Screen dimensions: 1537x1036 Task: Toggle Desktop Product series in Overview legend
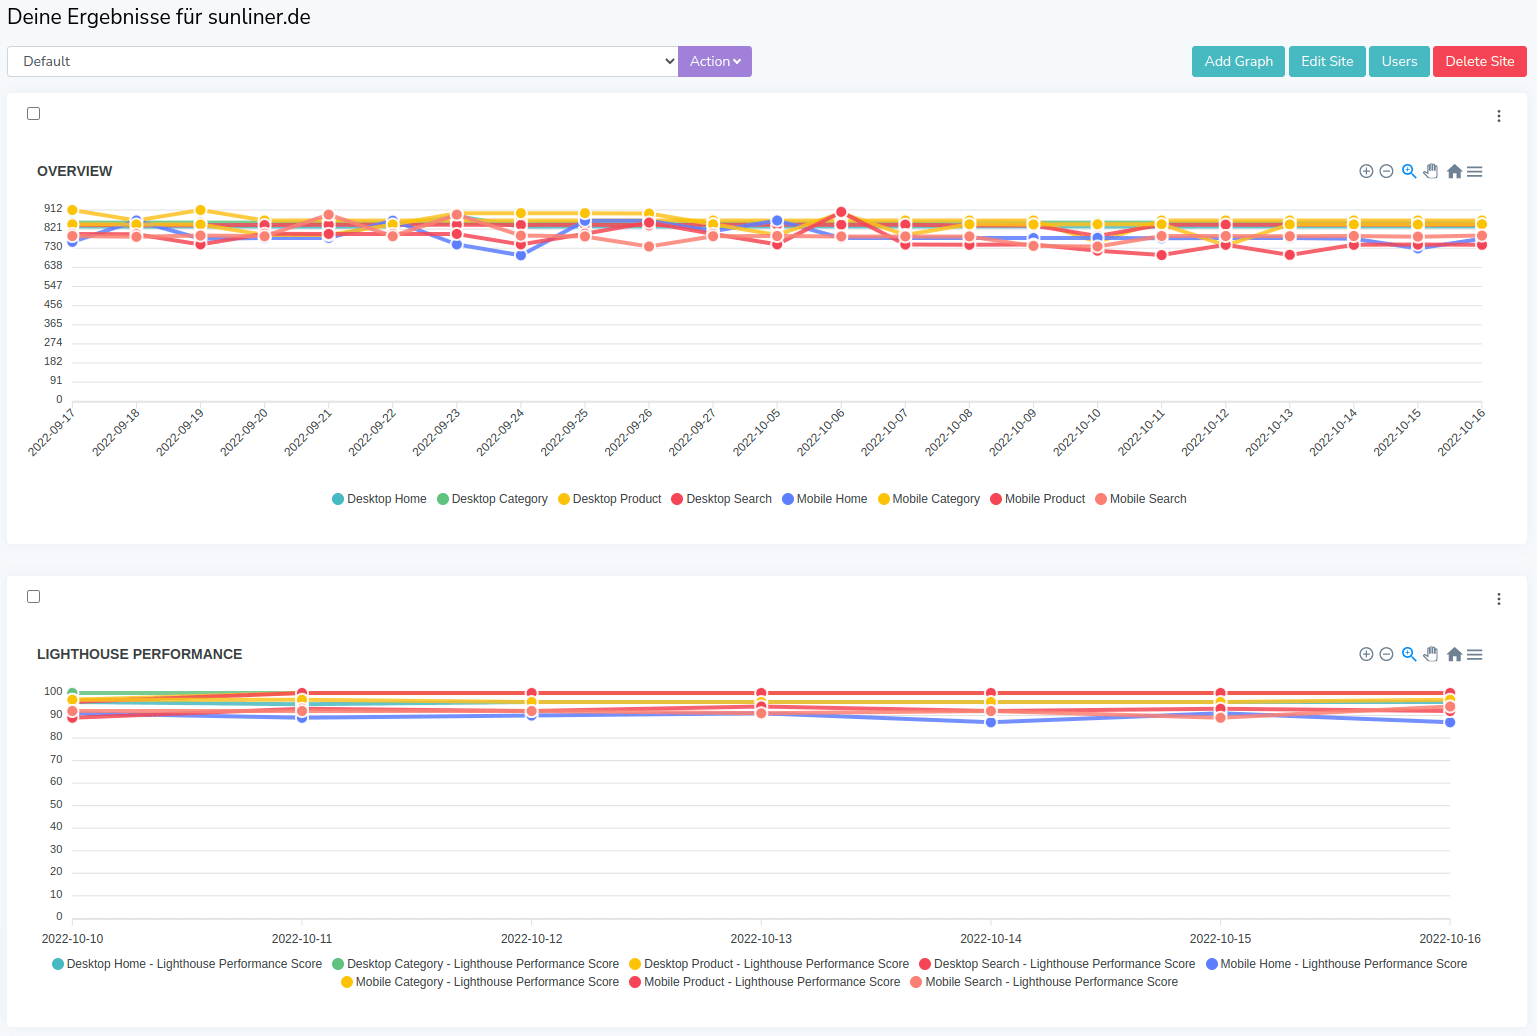click(x=610, y=499)
